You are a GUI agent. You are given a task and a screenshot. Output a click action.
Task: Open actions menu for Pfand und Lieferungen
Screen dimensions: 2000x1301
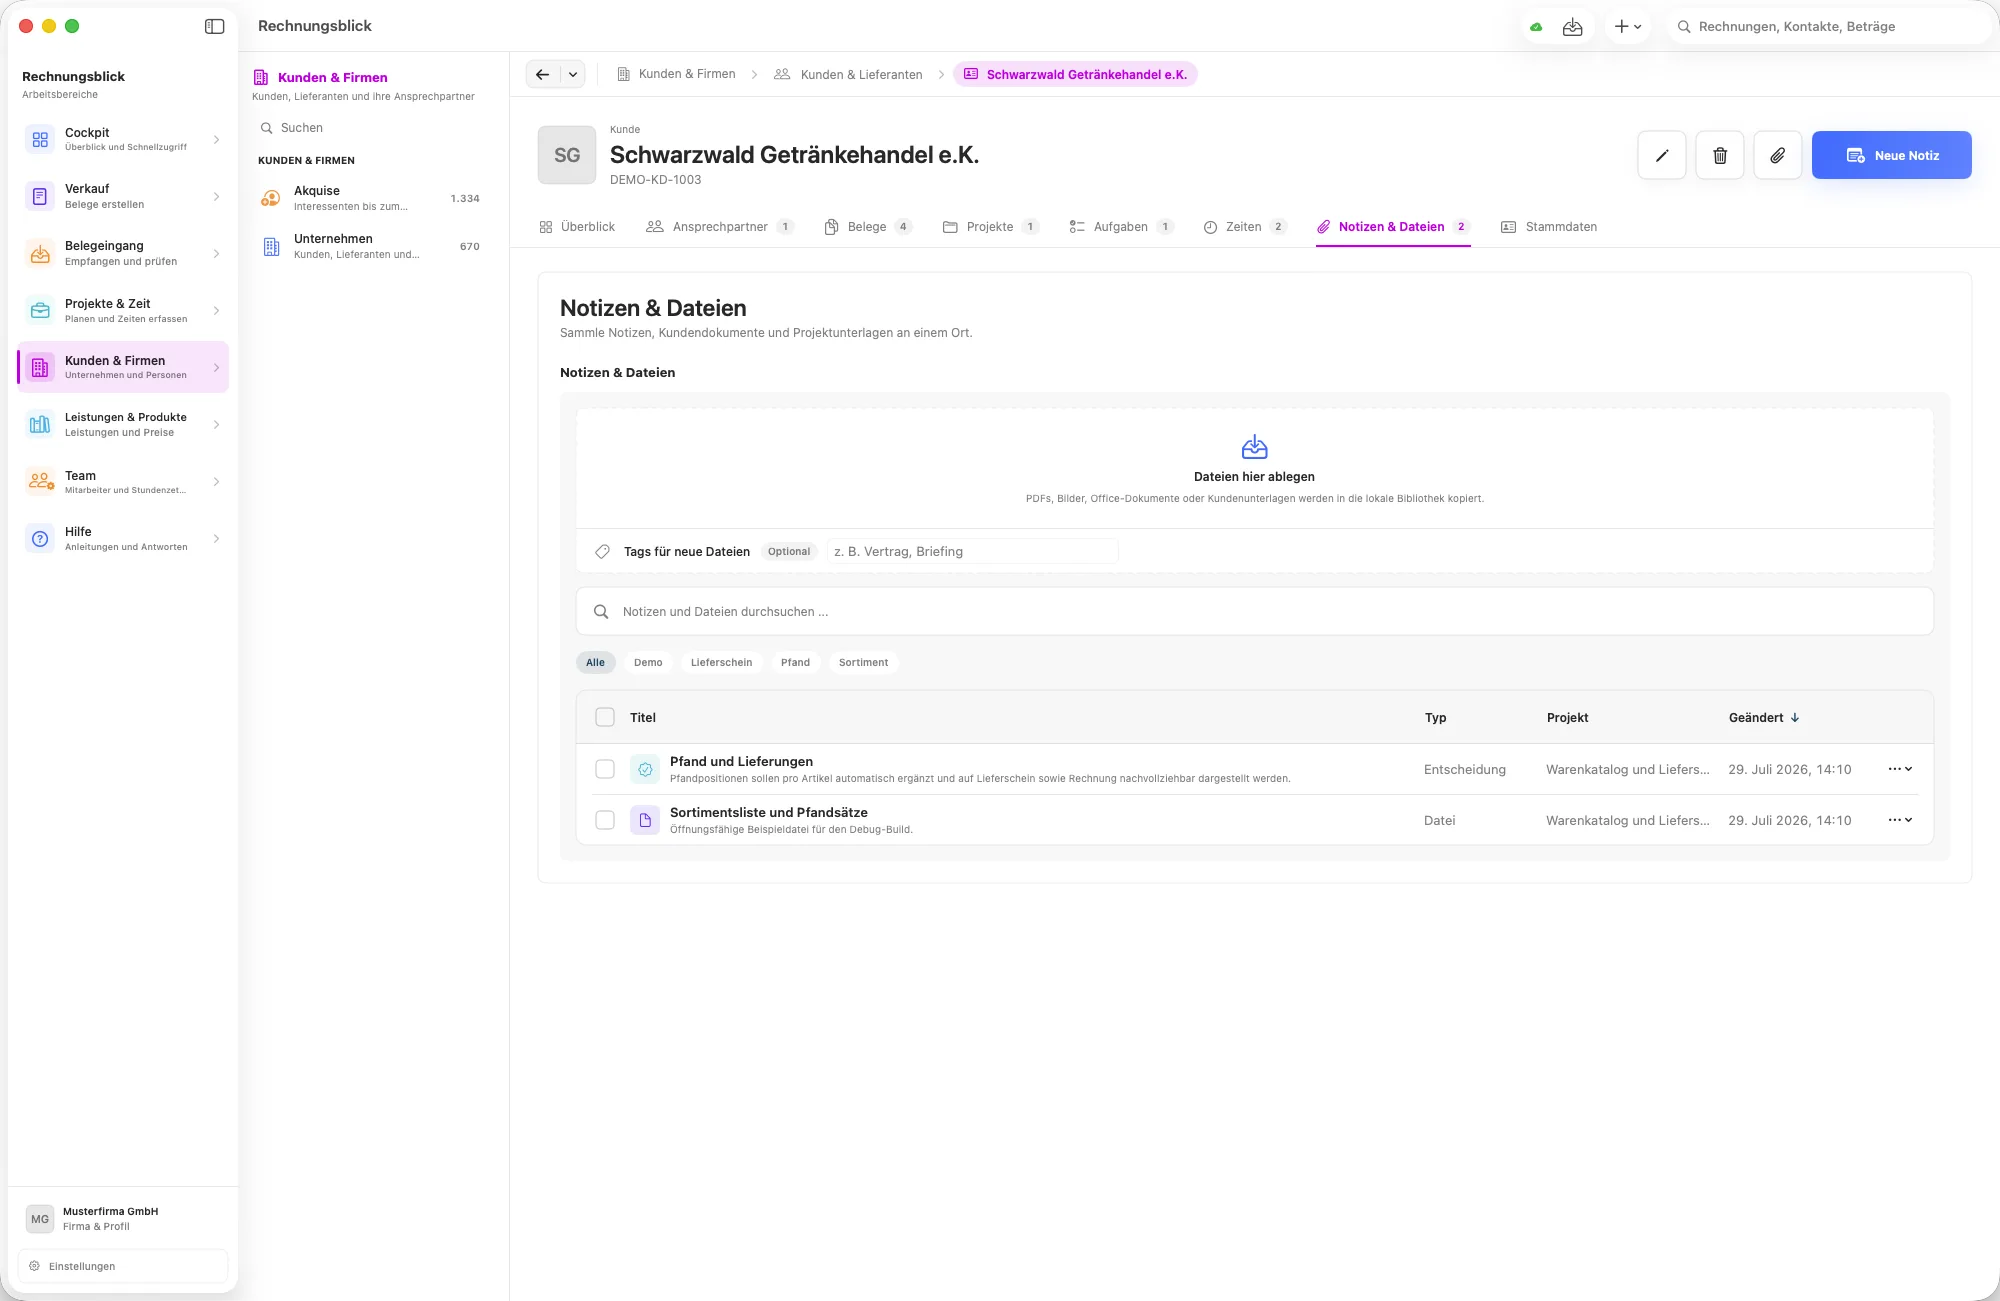pyautogui.click(x=1900, y=769)
